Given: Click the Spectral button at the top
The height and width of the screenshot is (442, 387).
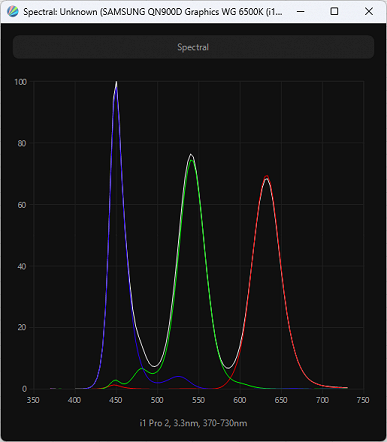Looking at the screenshot, I should click(193, 47).
